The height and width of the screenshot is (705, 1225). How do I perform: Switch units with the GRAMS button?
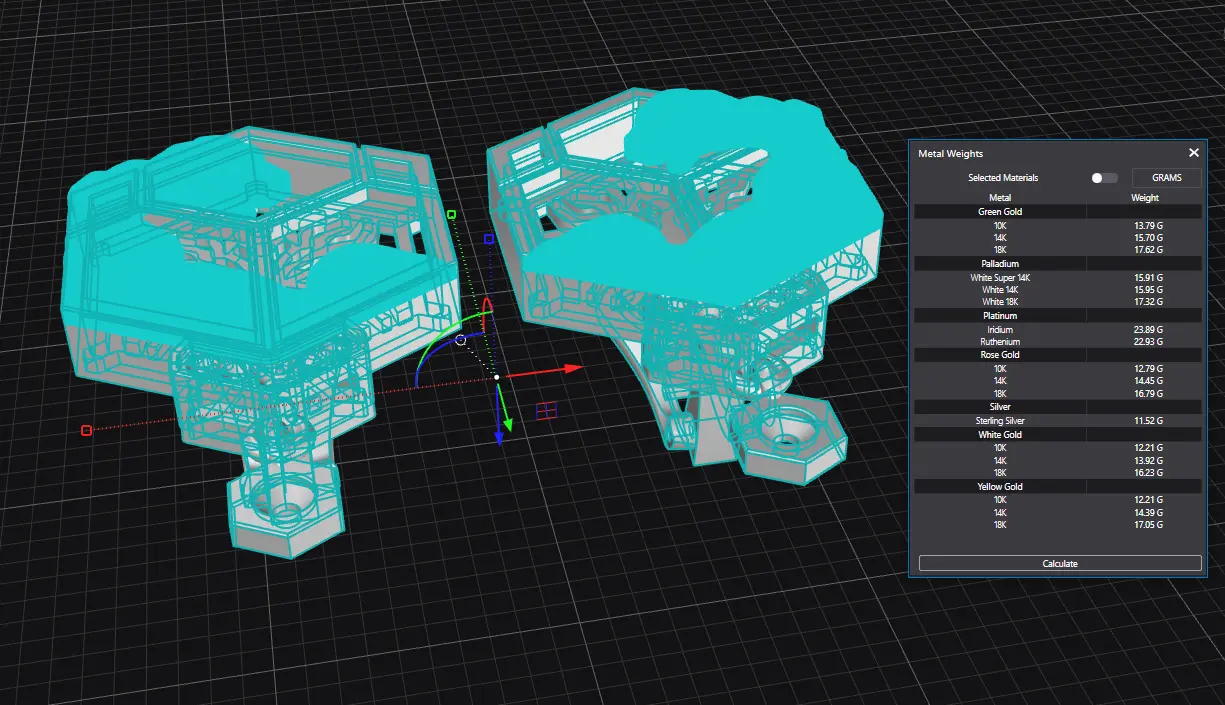1166,178
